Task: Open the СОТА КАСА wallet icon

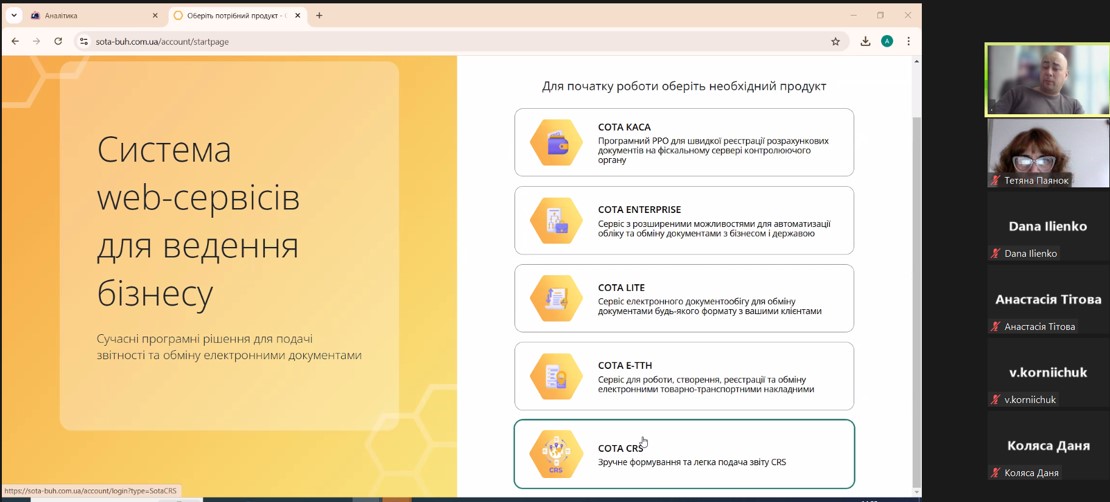Action: (556, 142)
